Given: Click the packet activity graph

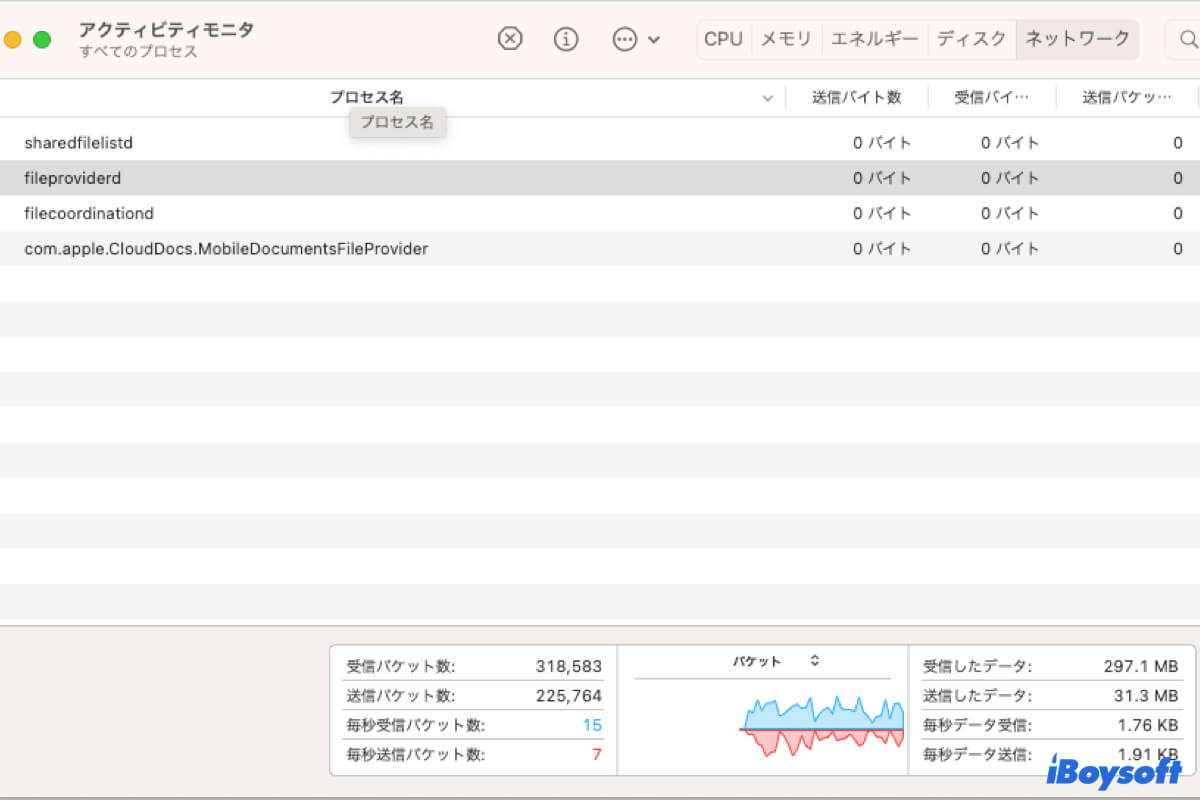Looking at the screenshot, I should pyautogui.click(x=821, y=725).
